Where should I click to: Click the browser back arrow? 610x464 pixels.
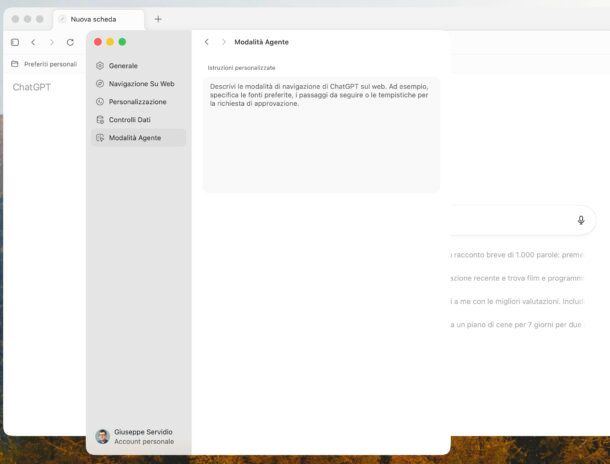(x=33, y=42)
